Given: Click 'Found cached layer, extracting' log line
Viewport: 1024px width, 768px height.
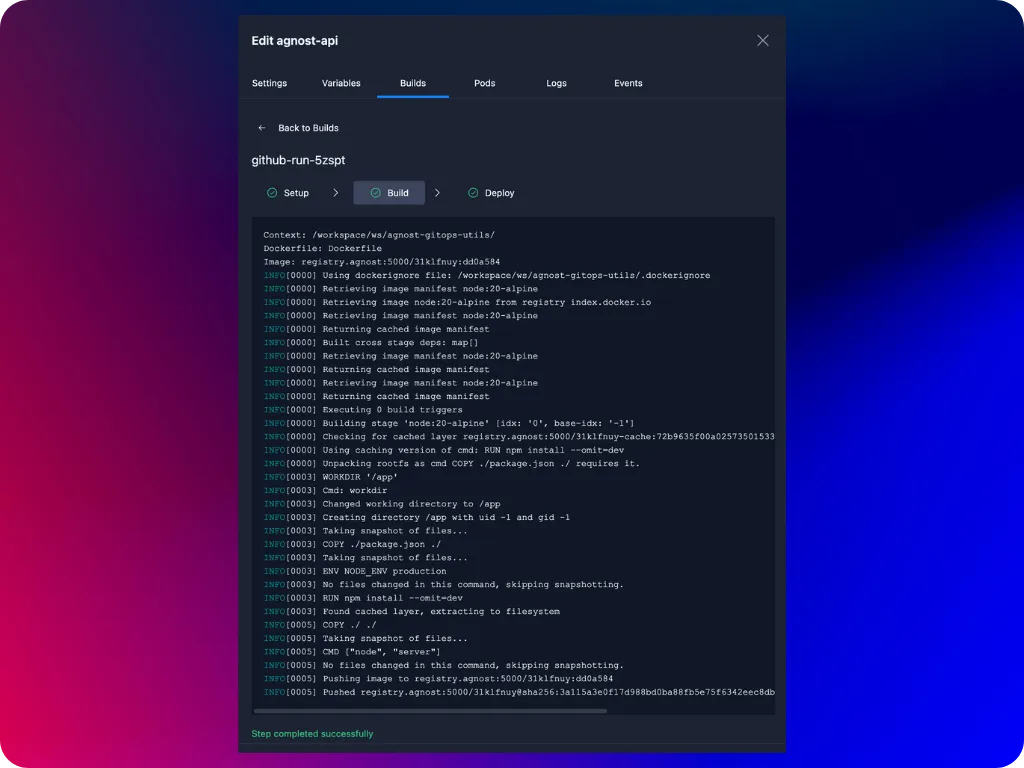Looking at the screenshot, I should (x=411, y=612).
